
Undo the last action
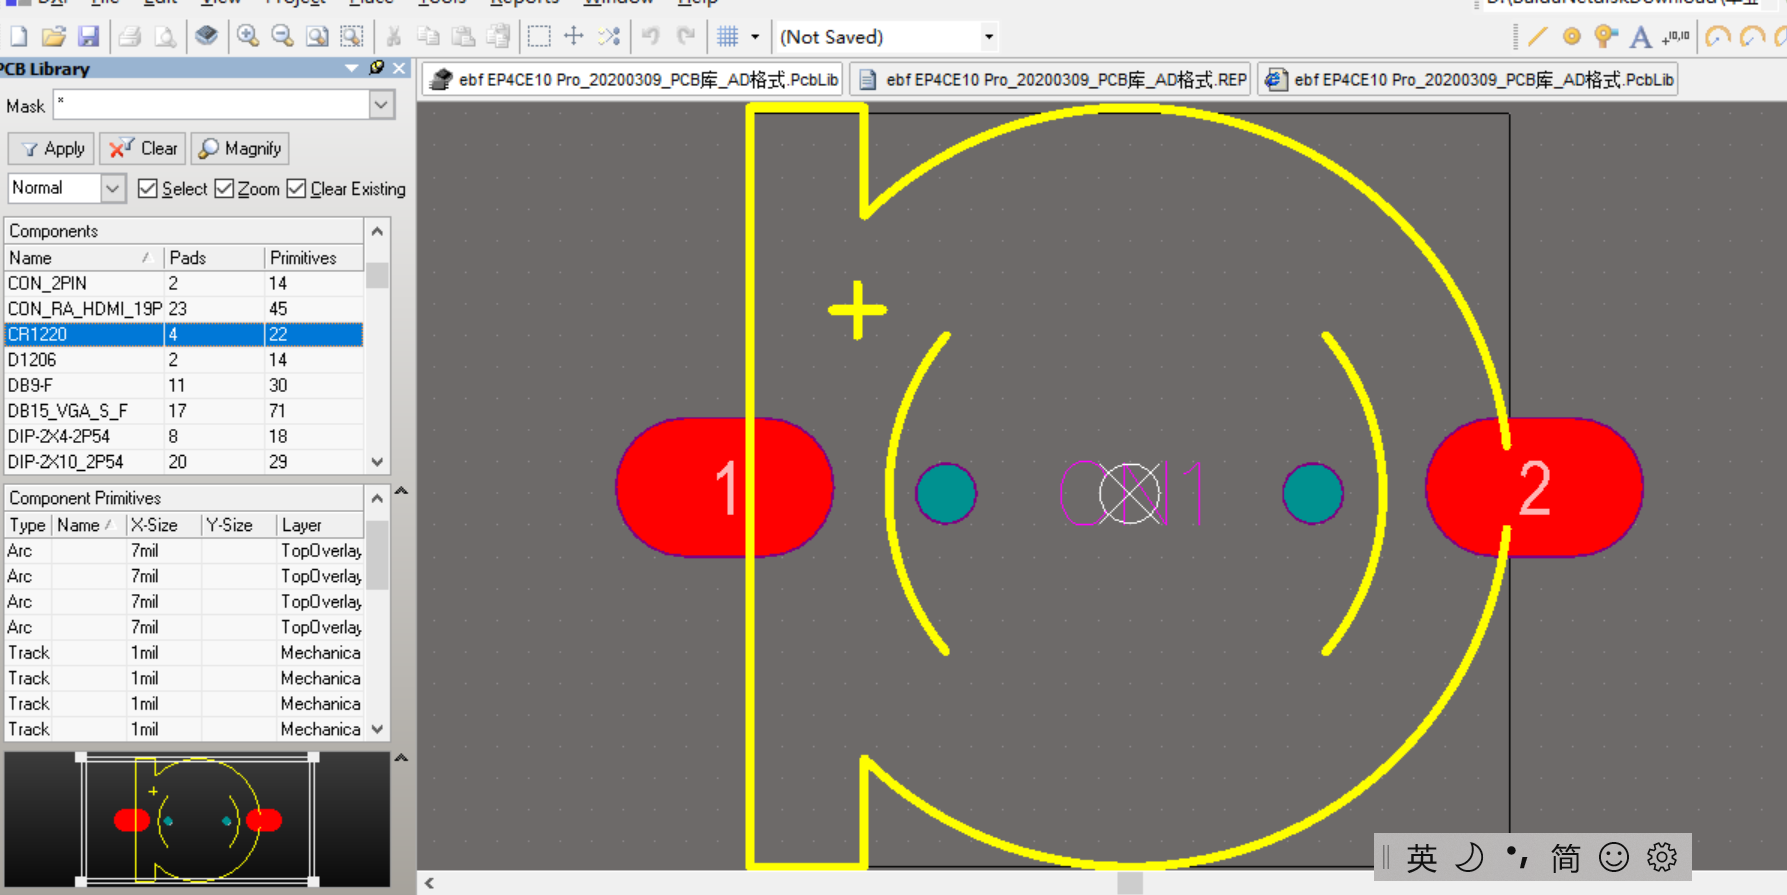tap(650, 37)
